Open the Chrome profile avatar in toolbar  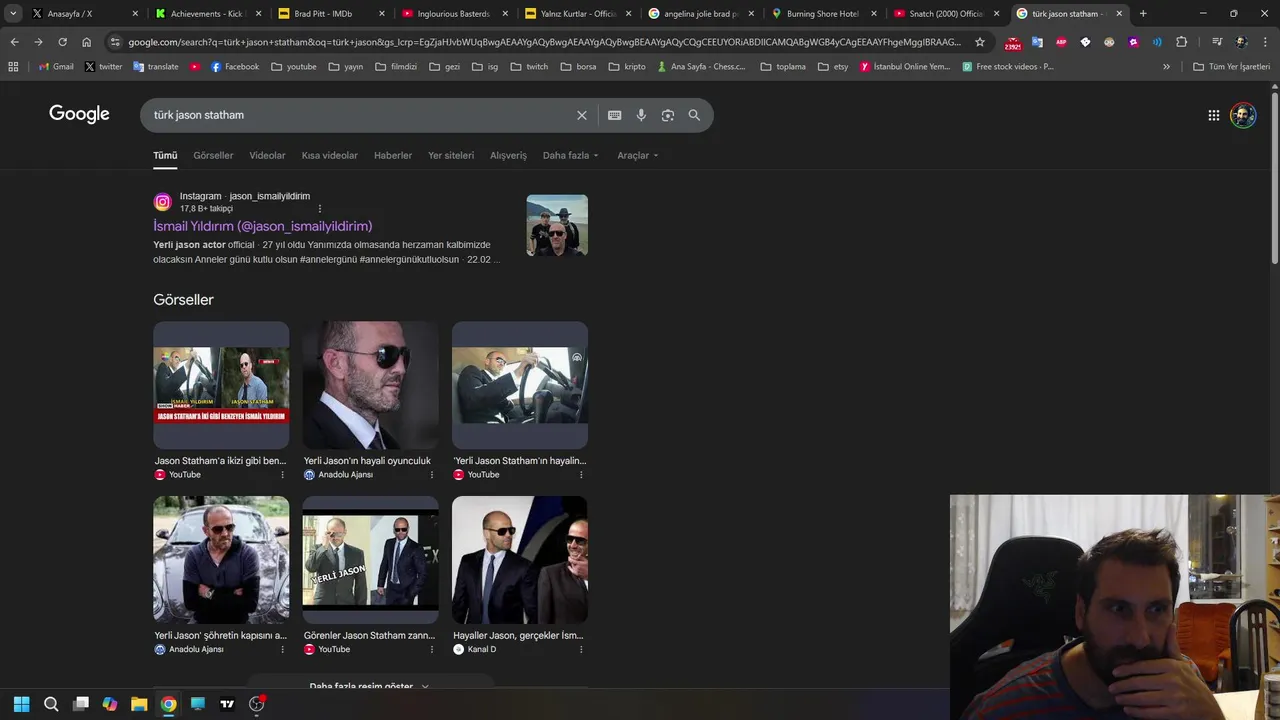pyautogui.click(x=1241, y=42)
